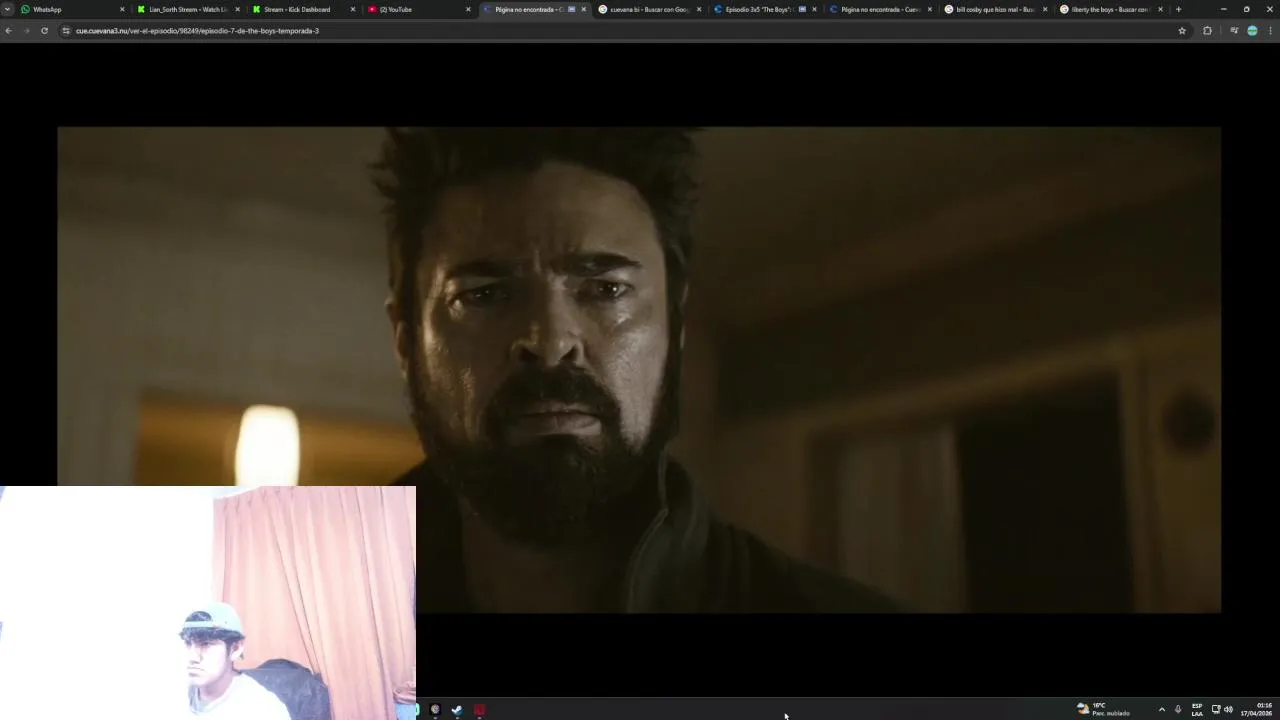This screenshot has width=1280, height=720.
Task: Go back to the previous page
Action: pos(8,31)
